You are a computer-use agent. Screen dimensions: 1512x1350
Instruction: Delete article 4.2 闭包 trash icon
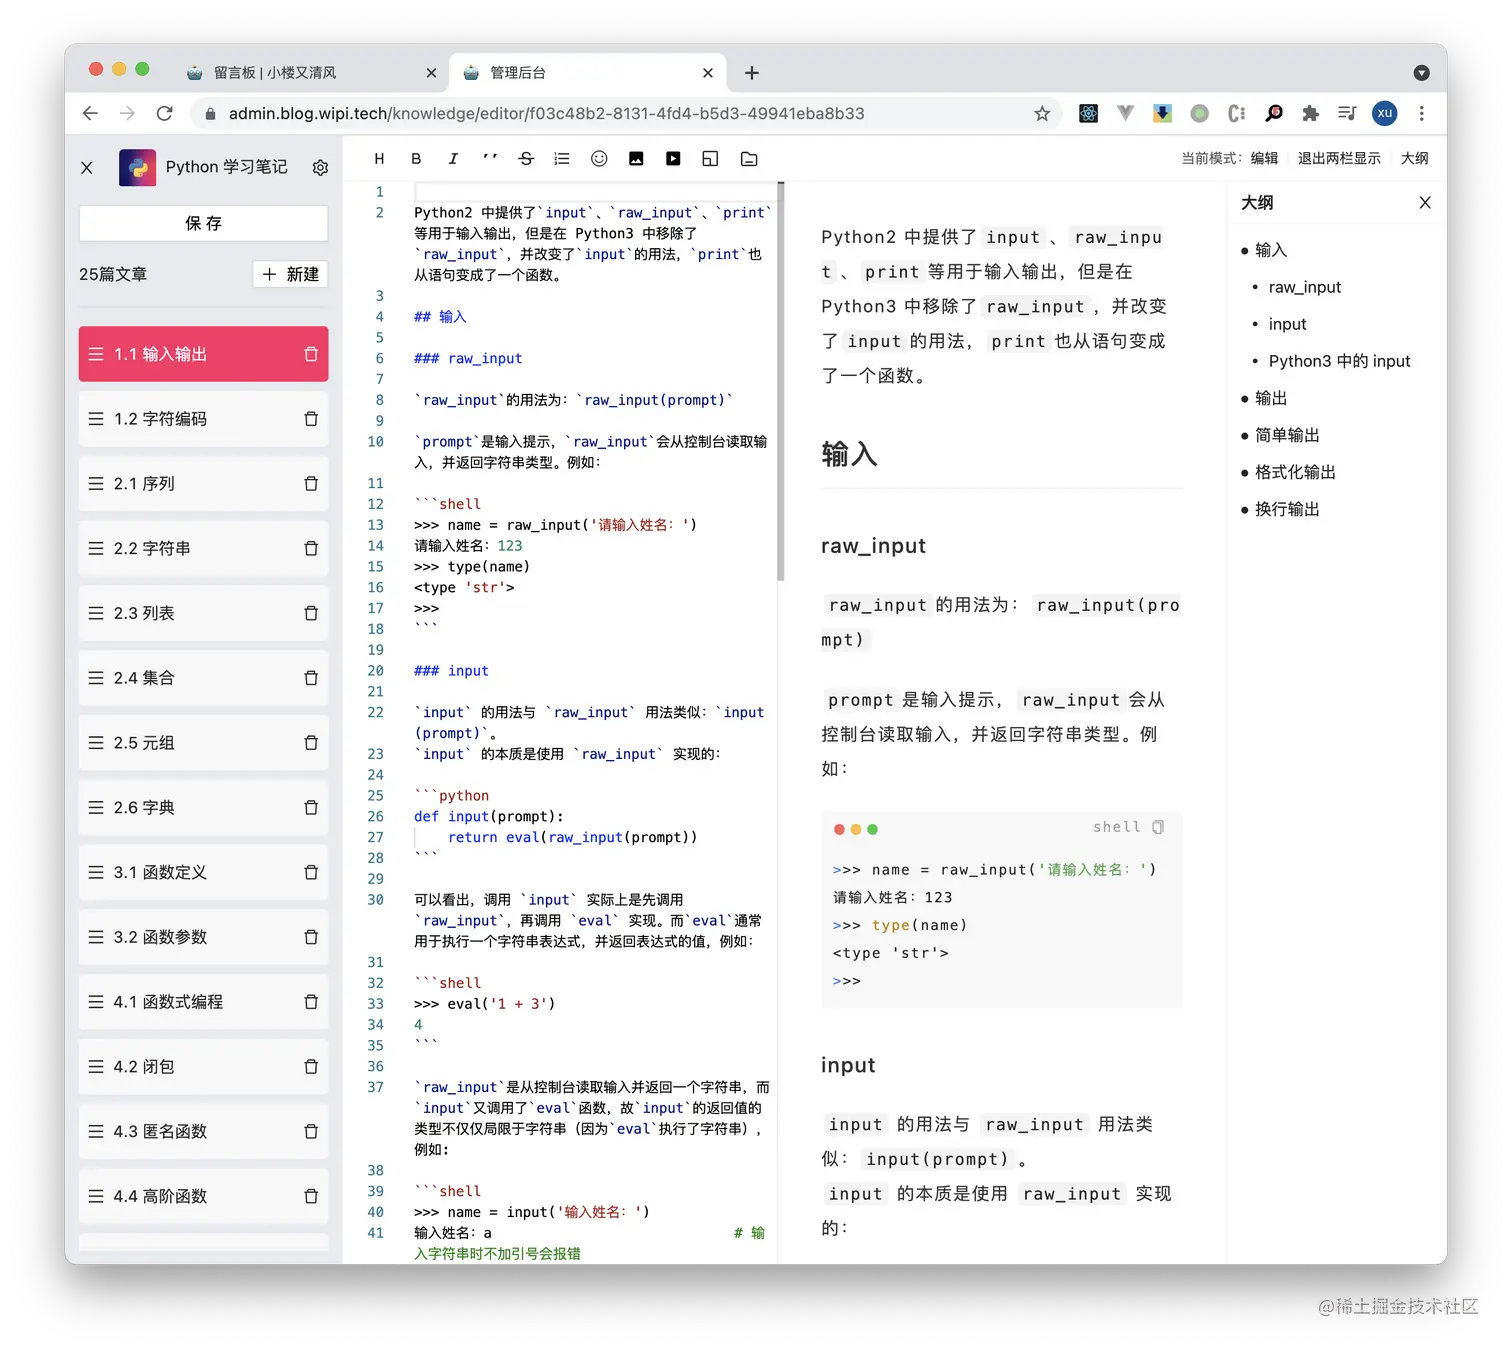(311, 1066)
